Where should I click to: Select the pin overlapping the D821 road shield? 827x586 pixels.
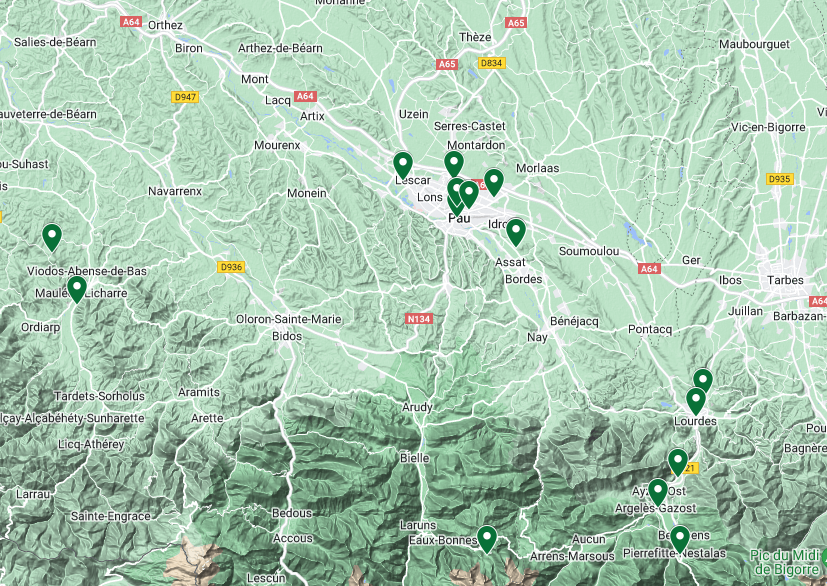(x=678, y=463)
